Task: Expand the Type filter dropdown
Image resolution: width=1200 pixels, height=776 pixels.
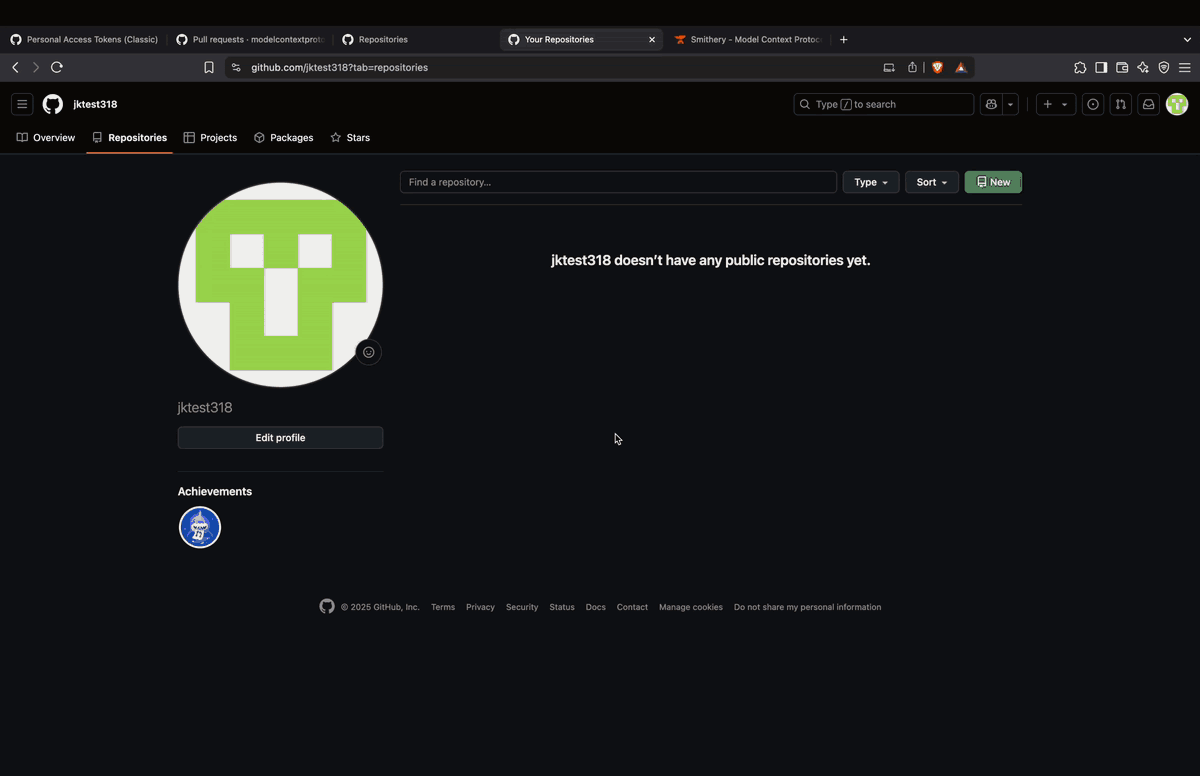Action: (870, 182)
